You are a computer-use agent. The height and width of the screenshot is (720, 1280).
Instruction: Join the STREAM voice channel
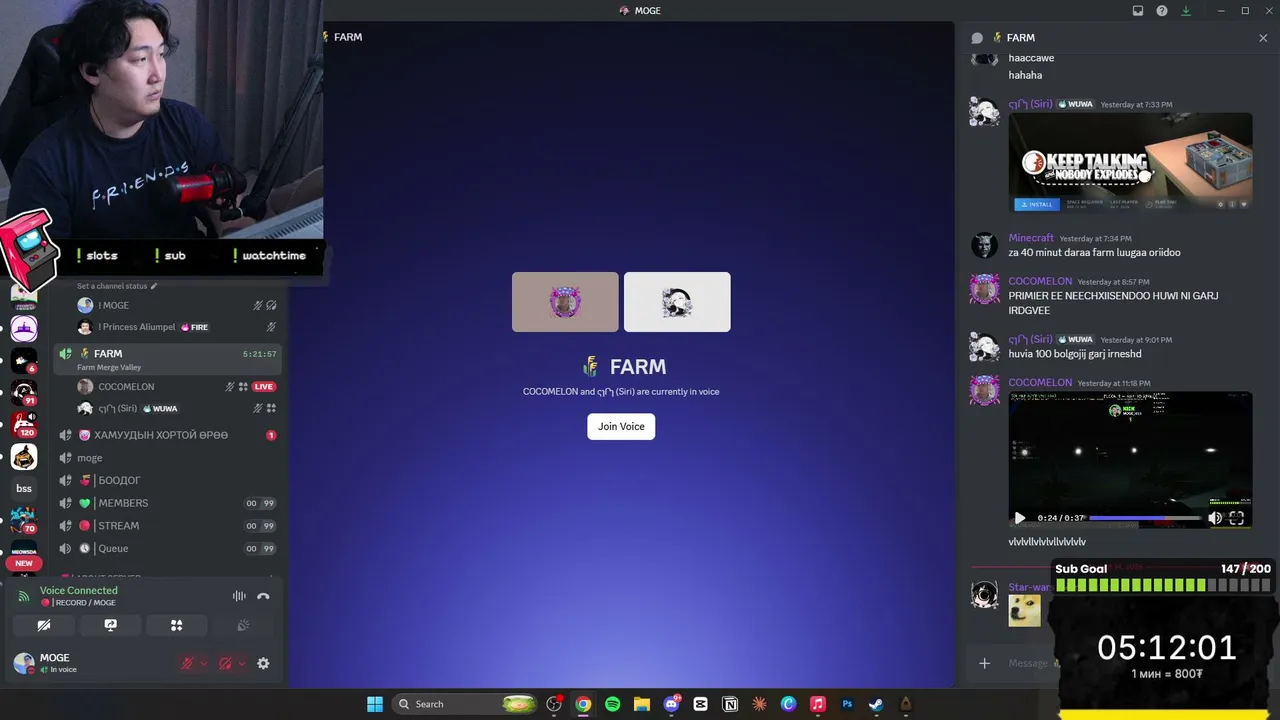pyautogui.click(x=168, y=526)
